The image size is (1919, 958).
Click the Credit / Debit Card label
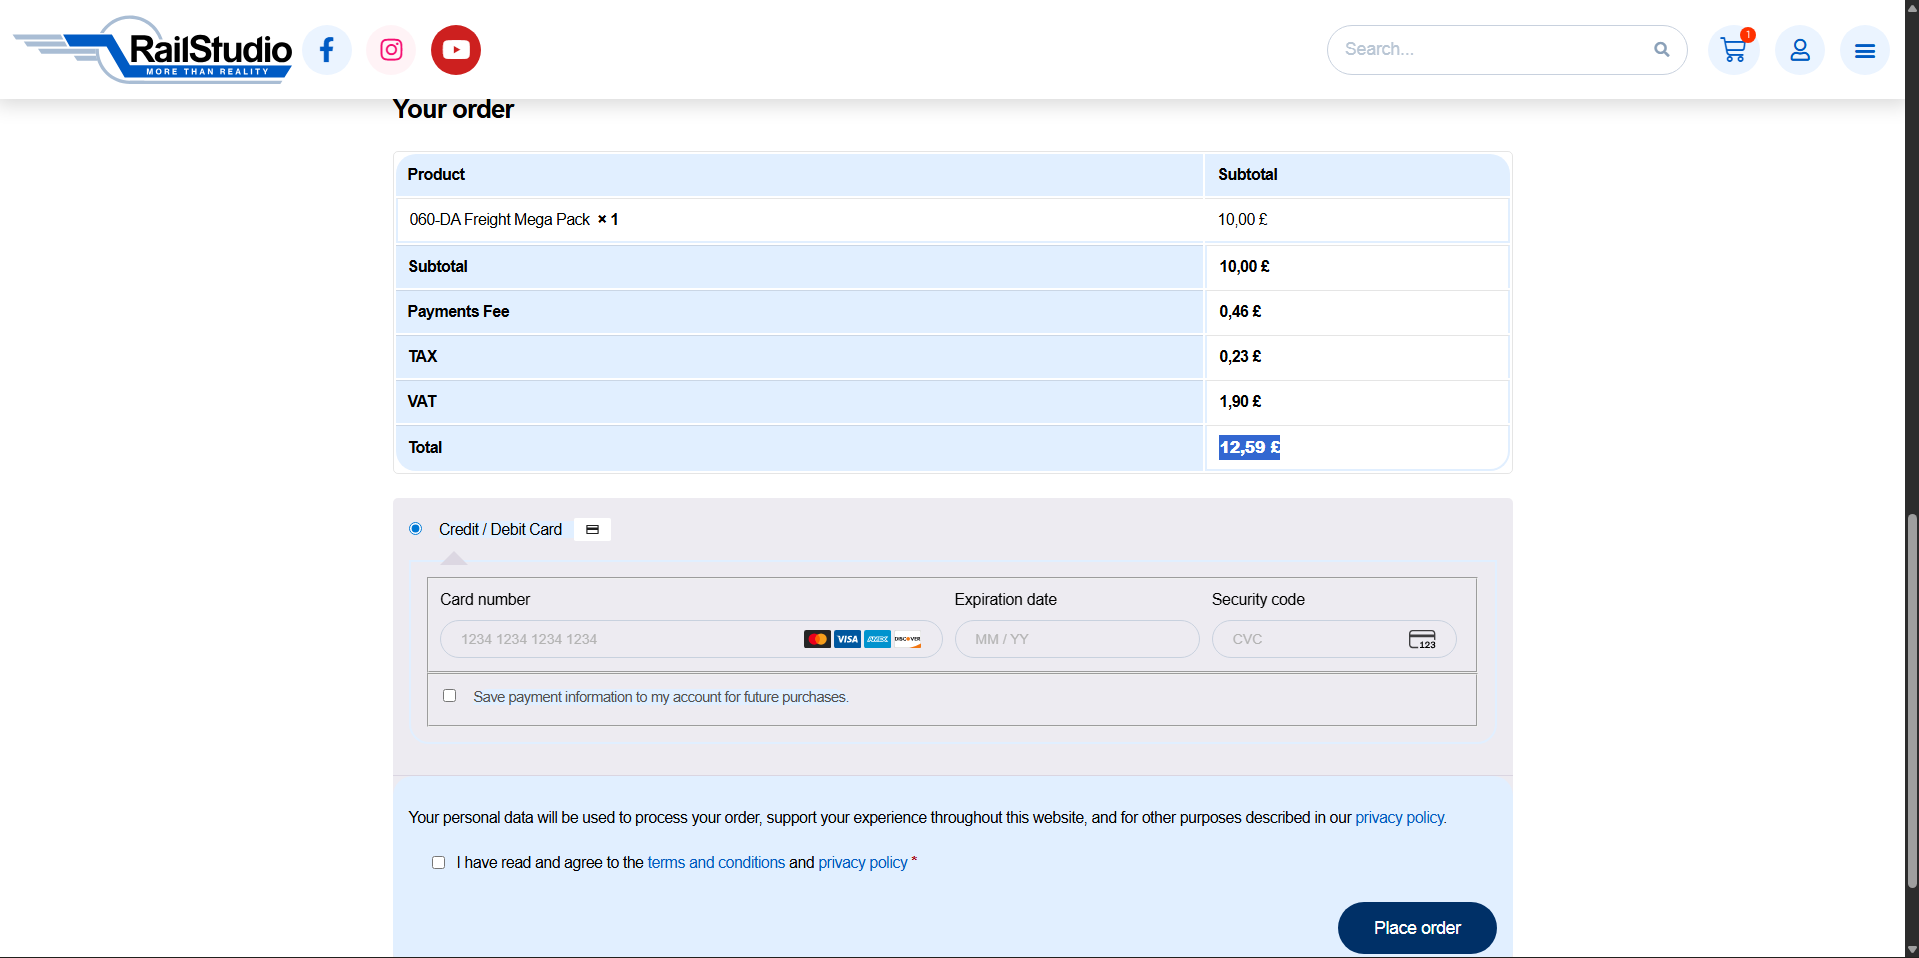500,529
